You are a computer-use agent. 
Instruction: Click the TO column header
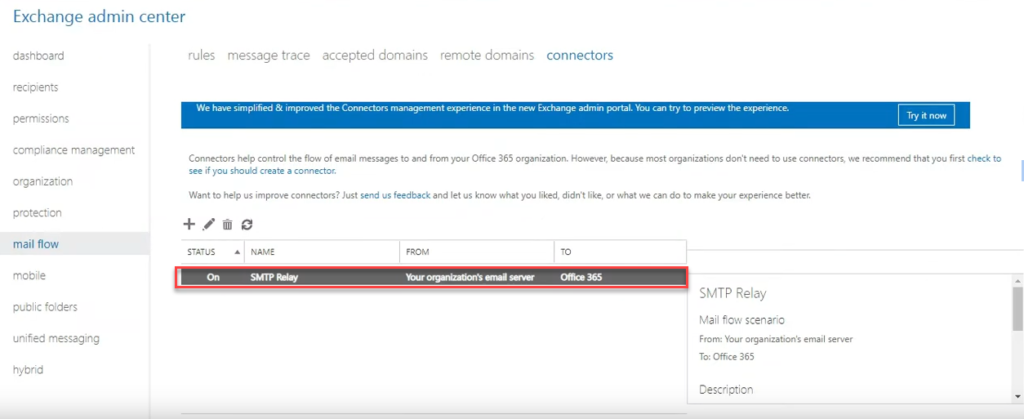tap(620, 251)
